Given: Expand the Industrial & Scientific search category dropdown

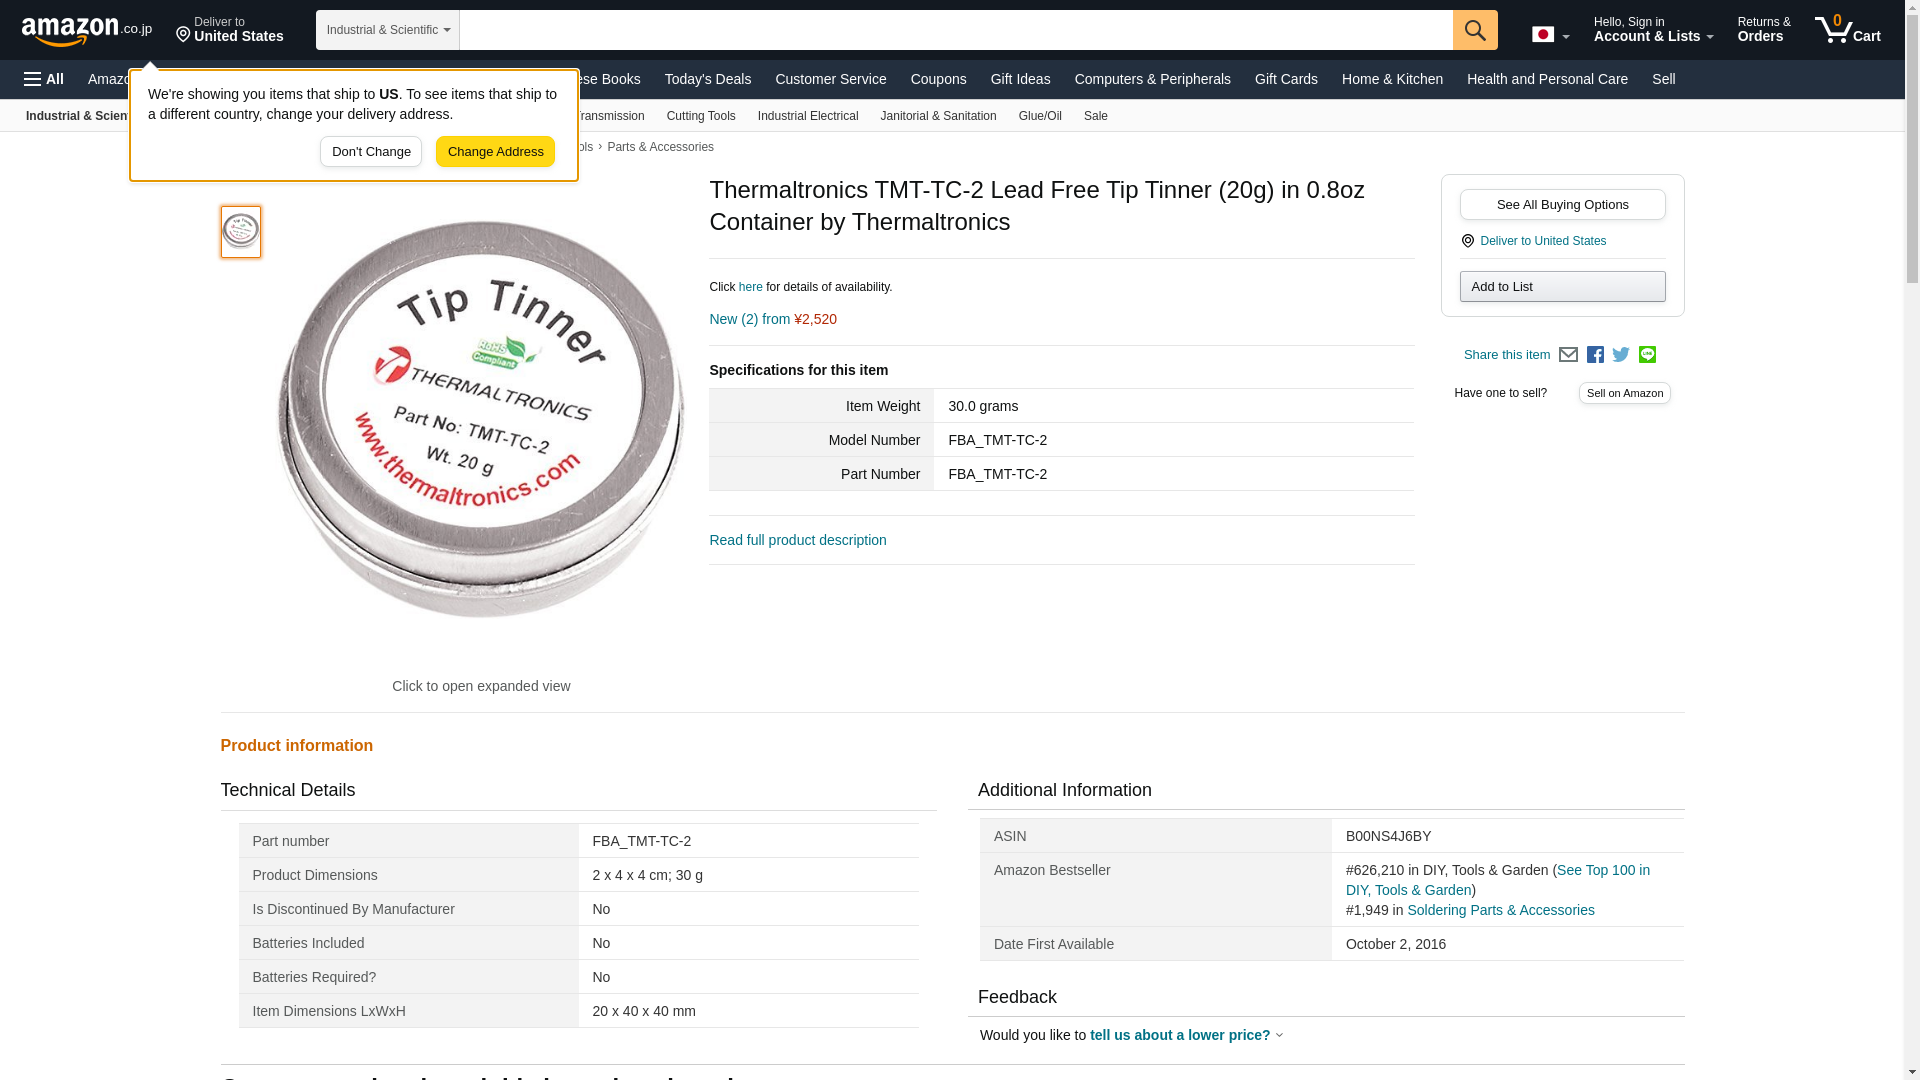Looking at the screenshot, I should click(x=387, y=30).
